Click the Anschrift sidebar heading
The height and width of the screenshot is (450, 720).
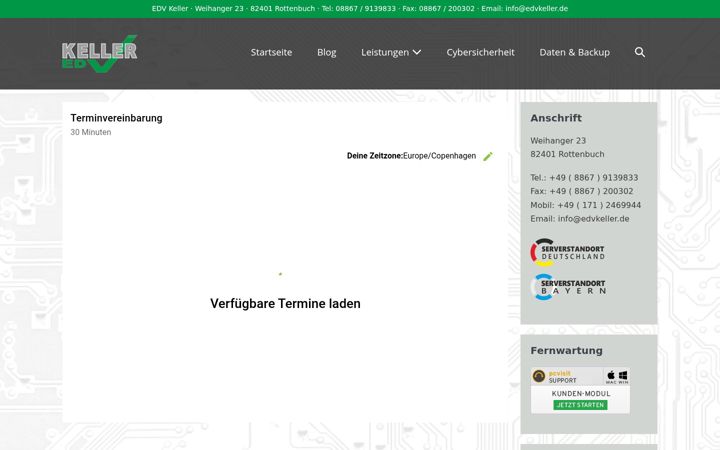tap(556, 118)
